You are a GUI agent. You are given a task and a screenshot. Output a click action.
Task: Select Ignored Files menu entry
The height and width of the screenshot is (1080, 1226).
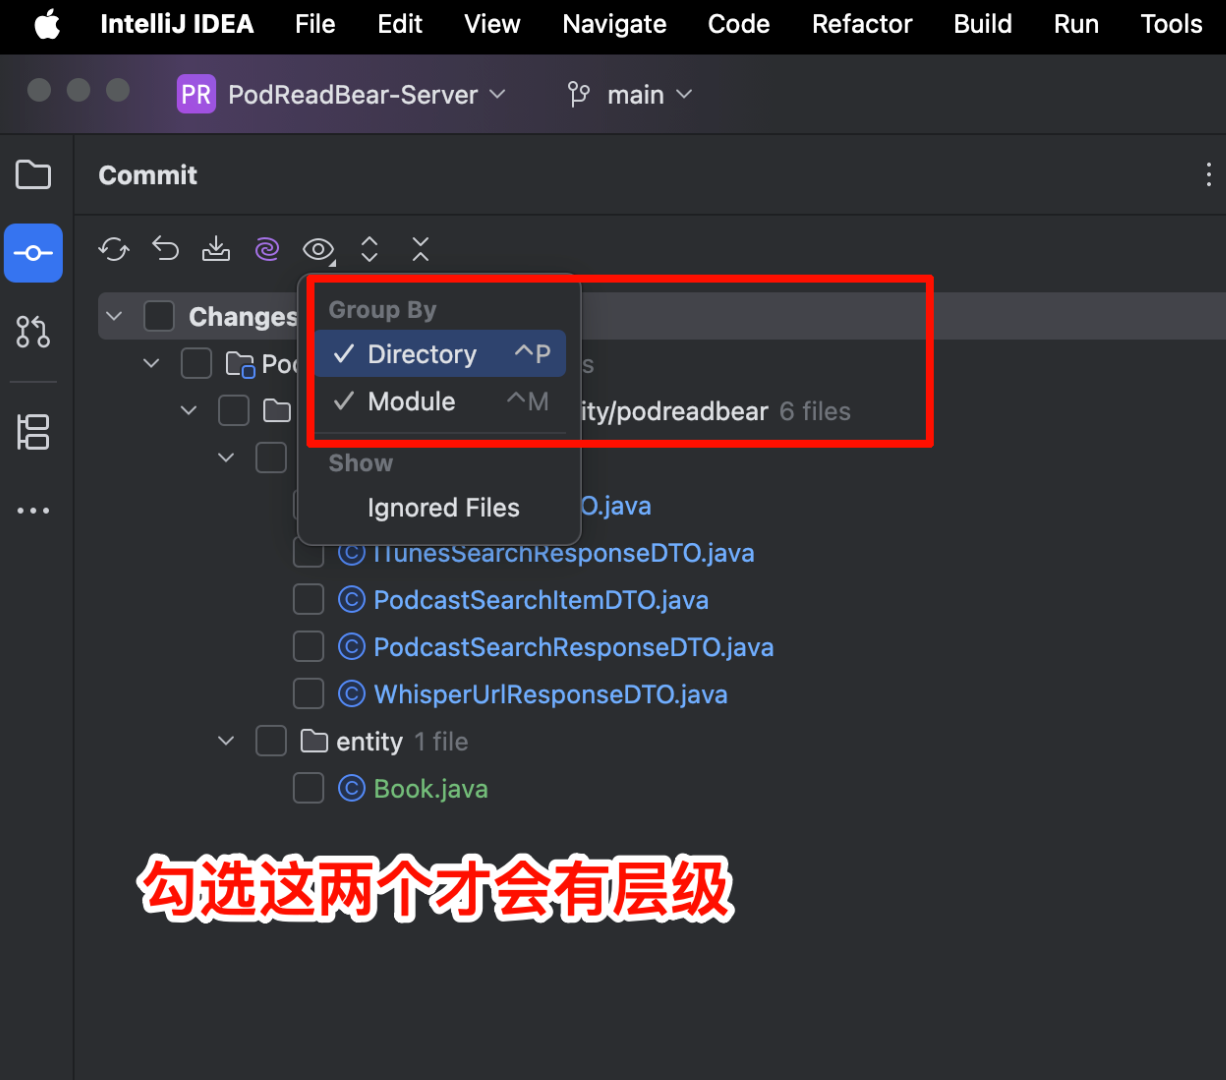[443, 508]
